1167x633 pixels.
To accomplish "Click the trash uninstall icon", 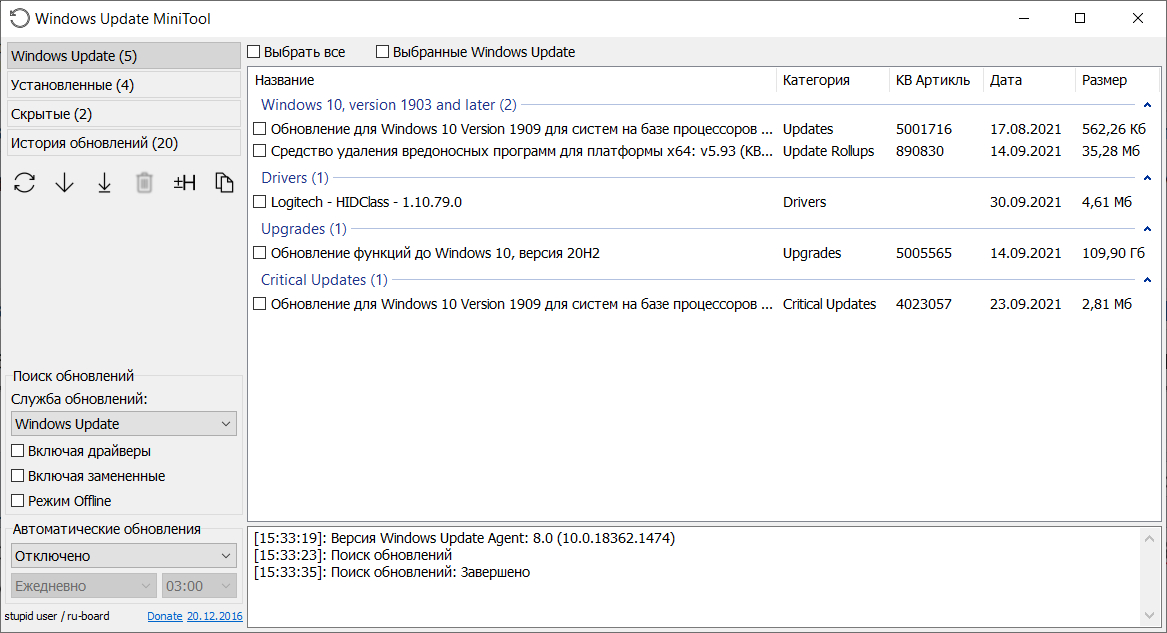I will (x=145, y=183).
